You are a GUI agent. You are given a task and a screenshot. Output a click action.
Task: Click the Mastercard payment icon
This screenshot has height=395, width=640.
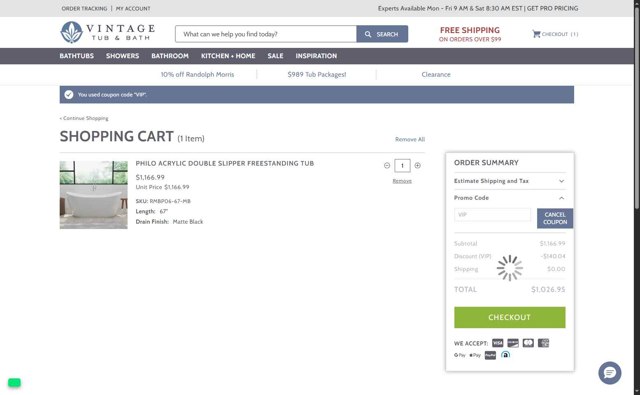[x=528, y=343]
